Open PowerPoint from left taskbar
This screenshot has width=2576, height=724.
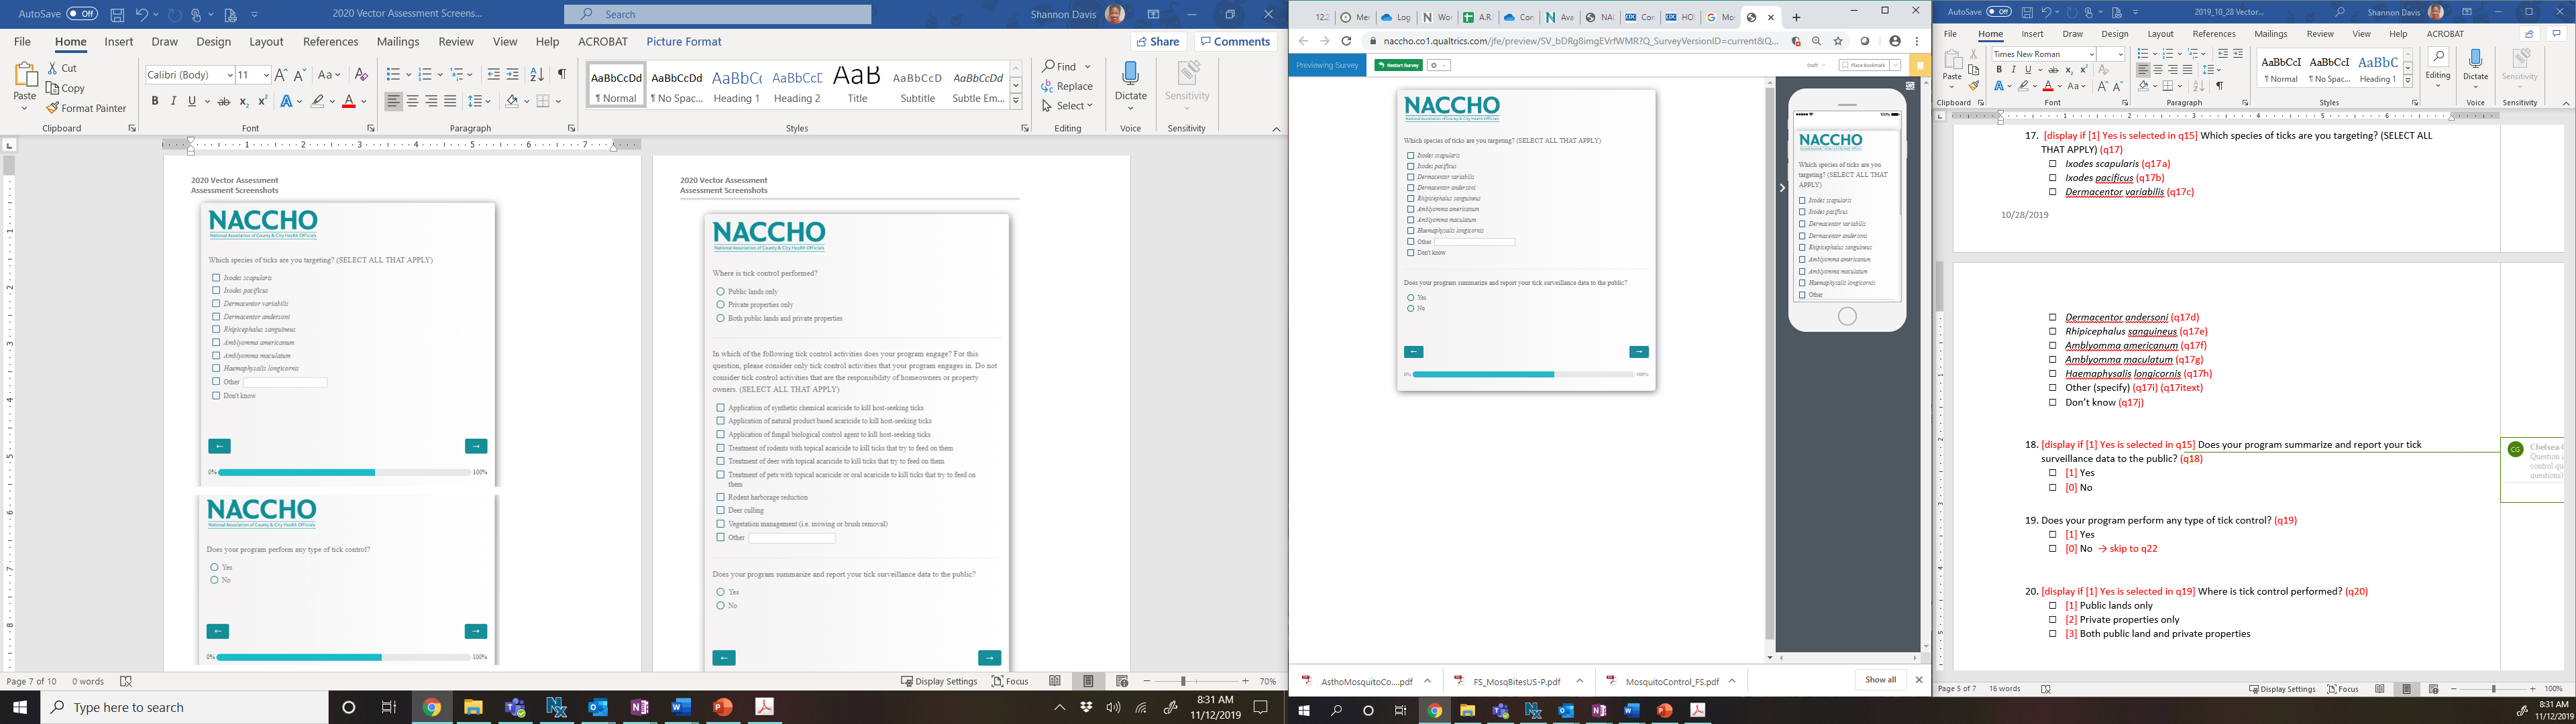(x=722, y=707)
